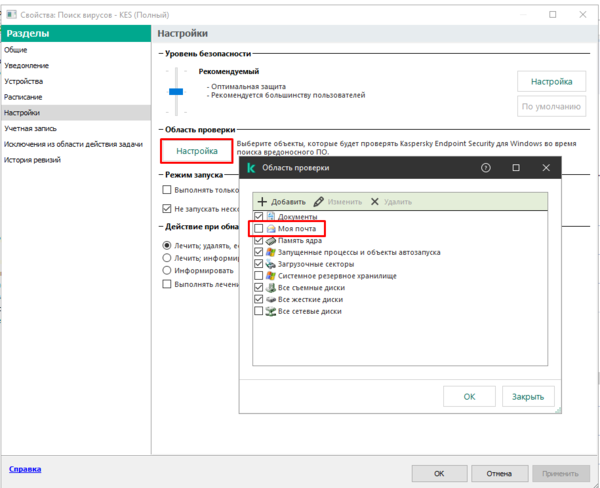Screen dimensions: 600x488
Task: Open Исключения из области действия задачи
Action: [x=76, y=144]
